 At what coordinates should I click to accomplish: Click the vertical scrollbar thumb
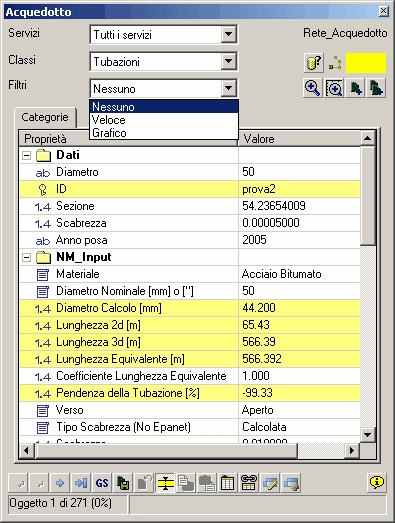pos(368,196)
